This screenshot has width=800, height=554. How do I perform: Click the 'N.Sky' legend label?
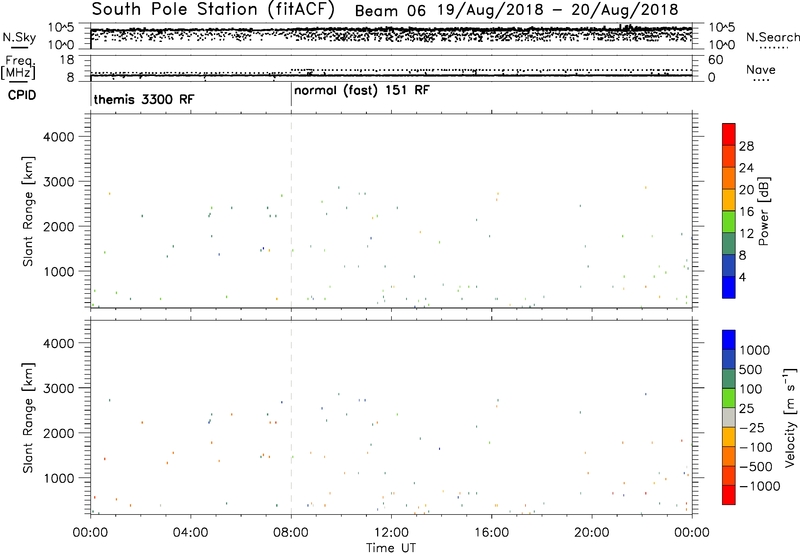[x=19, y=37]
